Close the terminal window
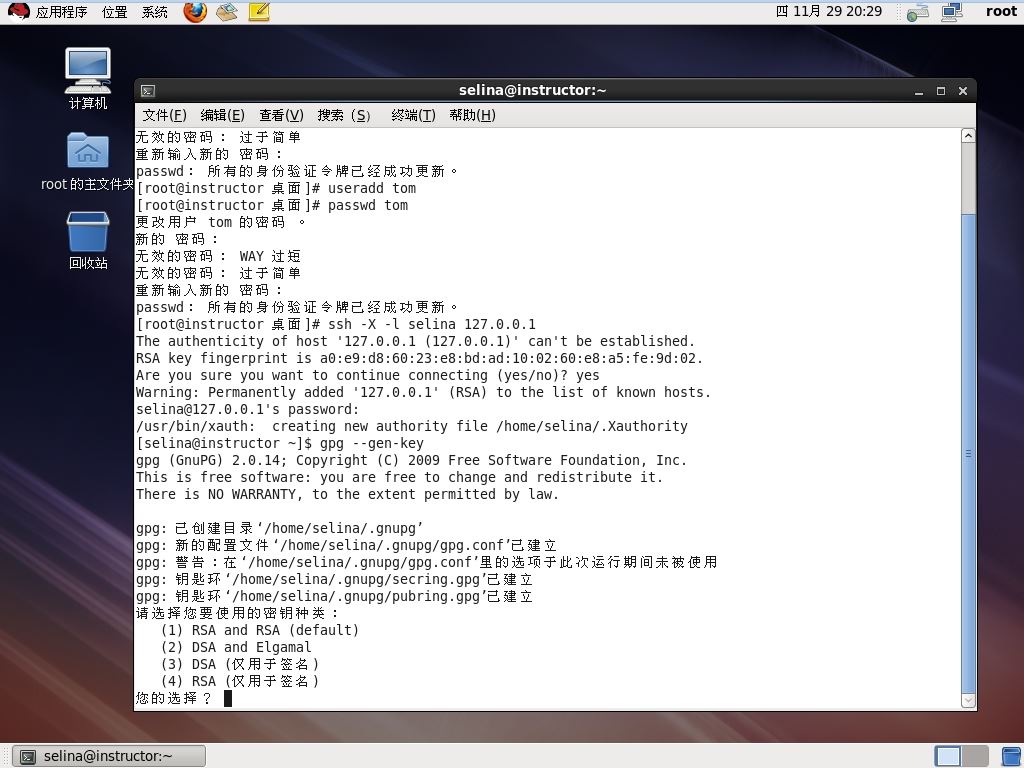 click(963, 91)
